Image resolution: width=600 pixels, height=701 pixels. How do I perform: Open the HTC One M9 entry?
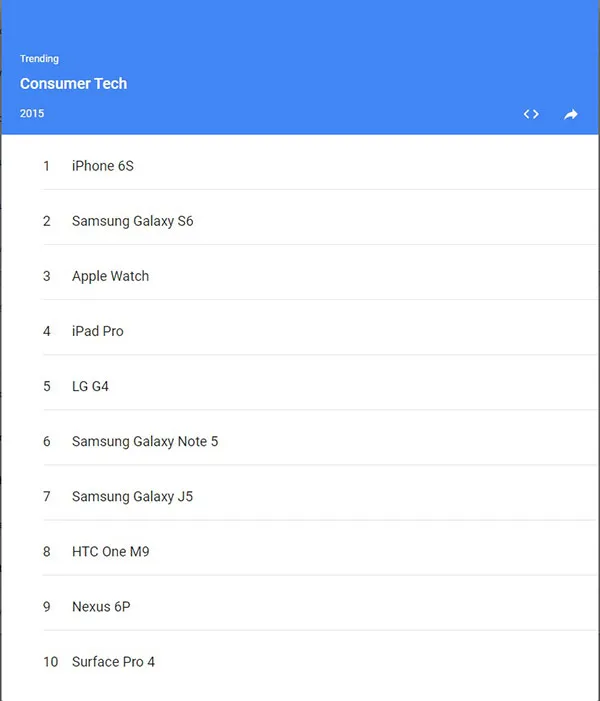(110, 551)
